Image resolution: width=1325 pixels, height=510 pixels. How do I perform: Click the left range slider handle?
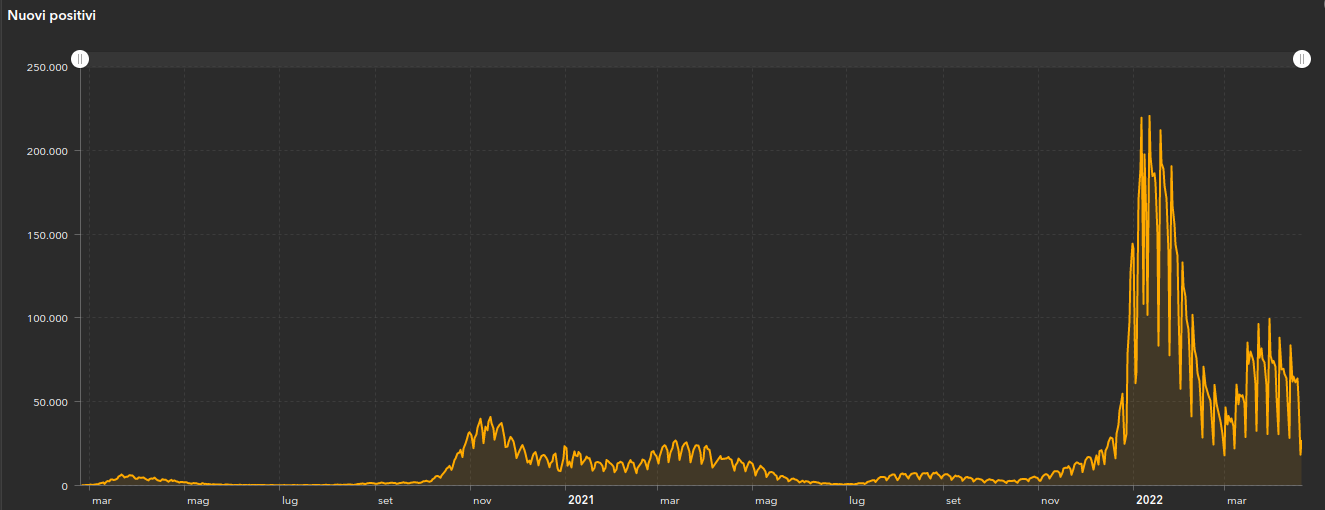[81, 59]
